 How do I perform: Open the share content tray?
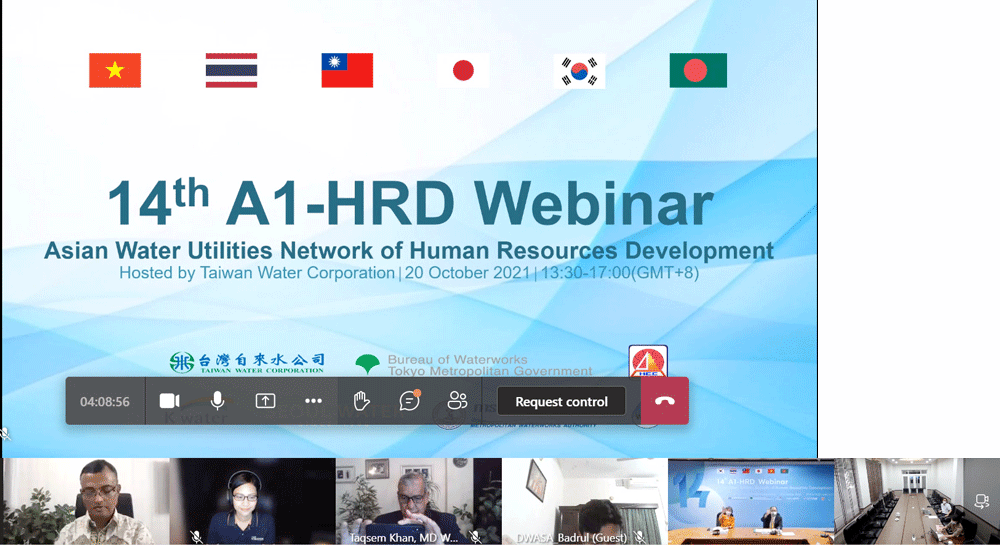[x=265, y=401]
